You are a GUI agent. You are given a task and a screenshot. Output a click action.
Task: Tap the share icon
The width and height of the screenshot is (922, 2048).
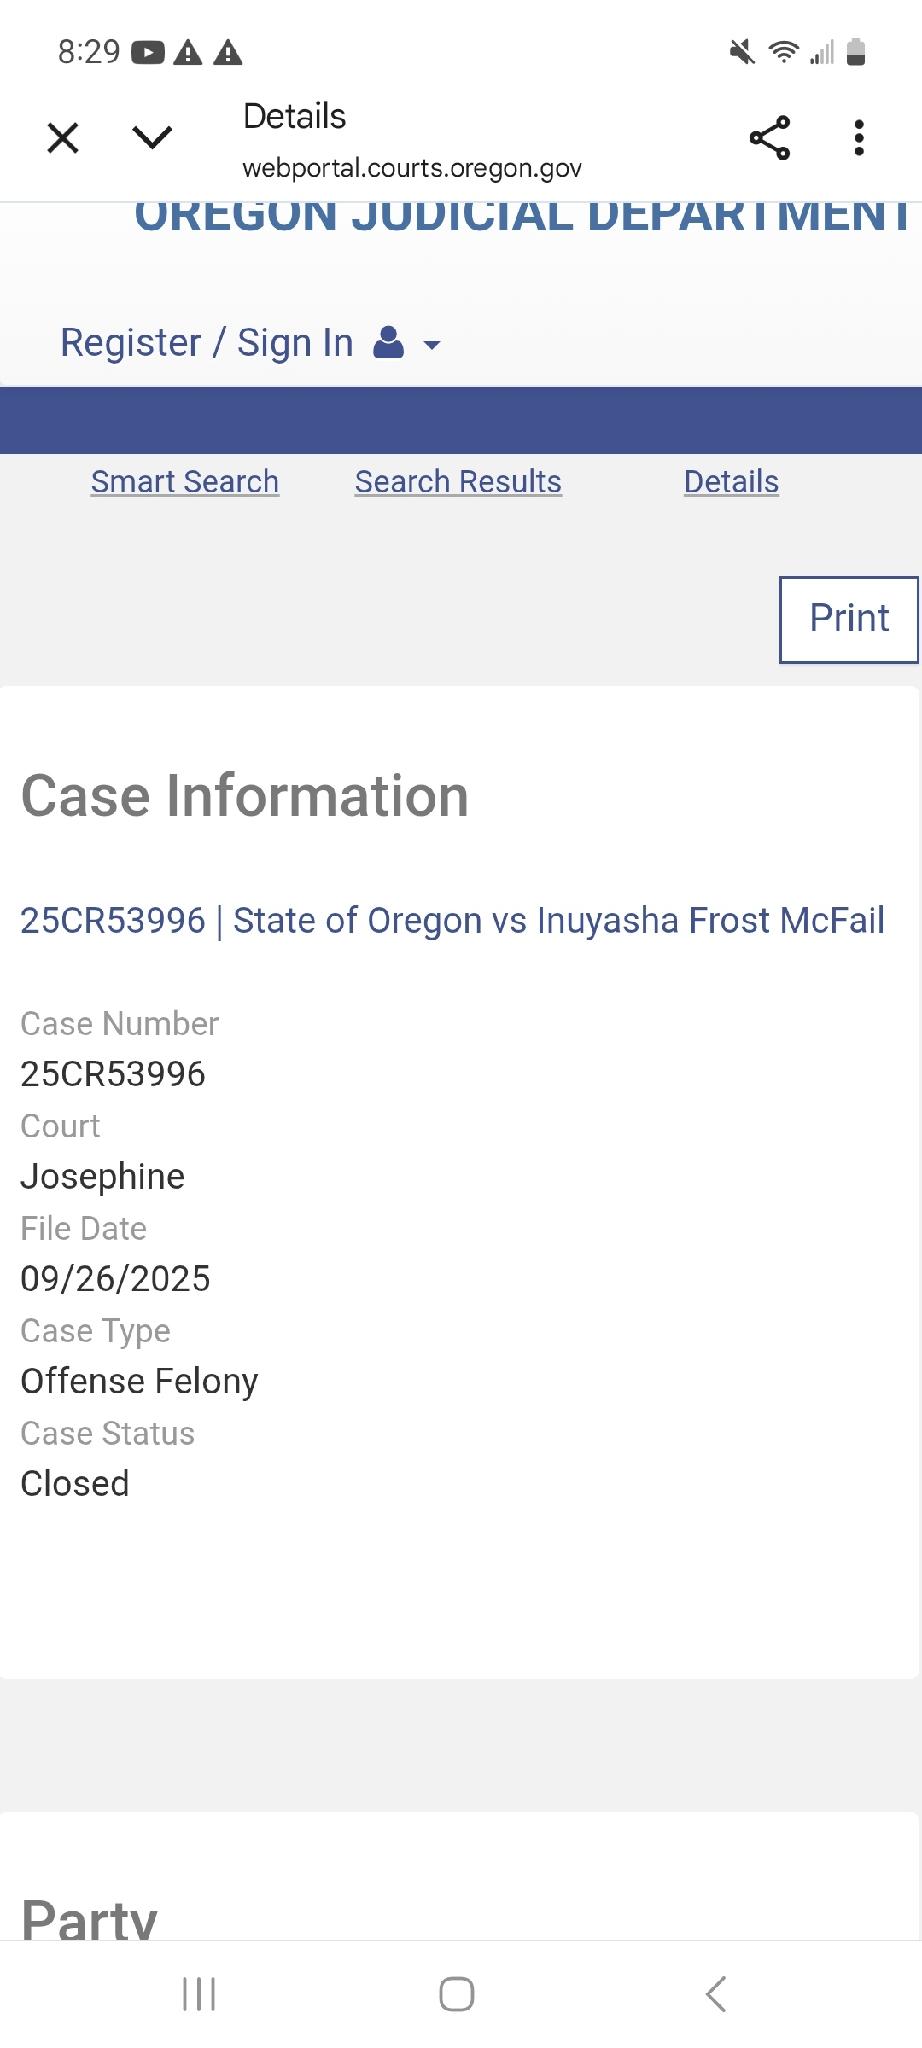769,138
